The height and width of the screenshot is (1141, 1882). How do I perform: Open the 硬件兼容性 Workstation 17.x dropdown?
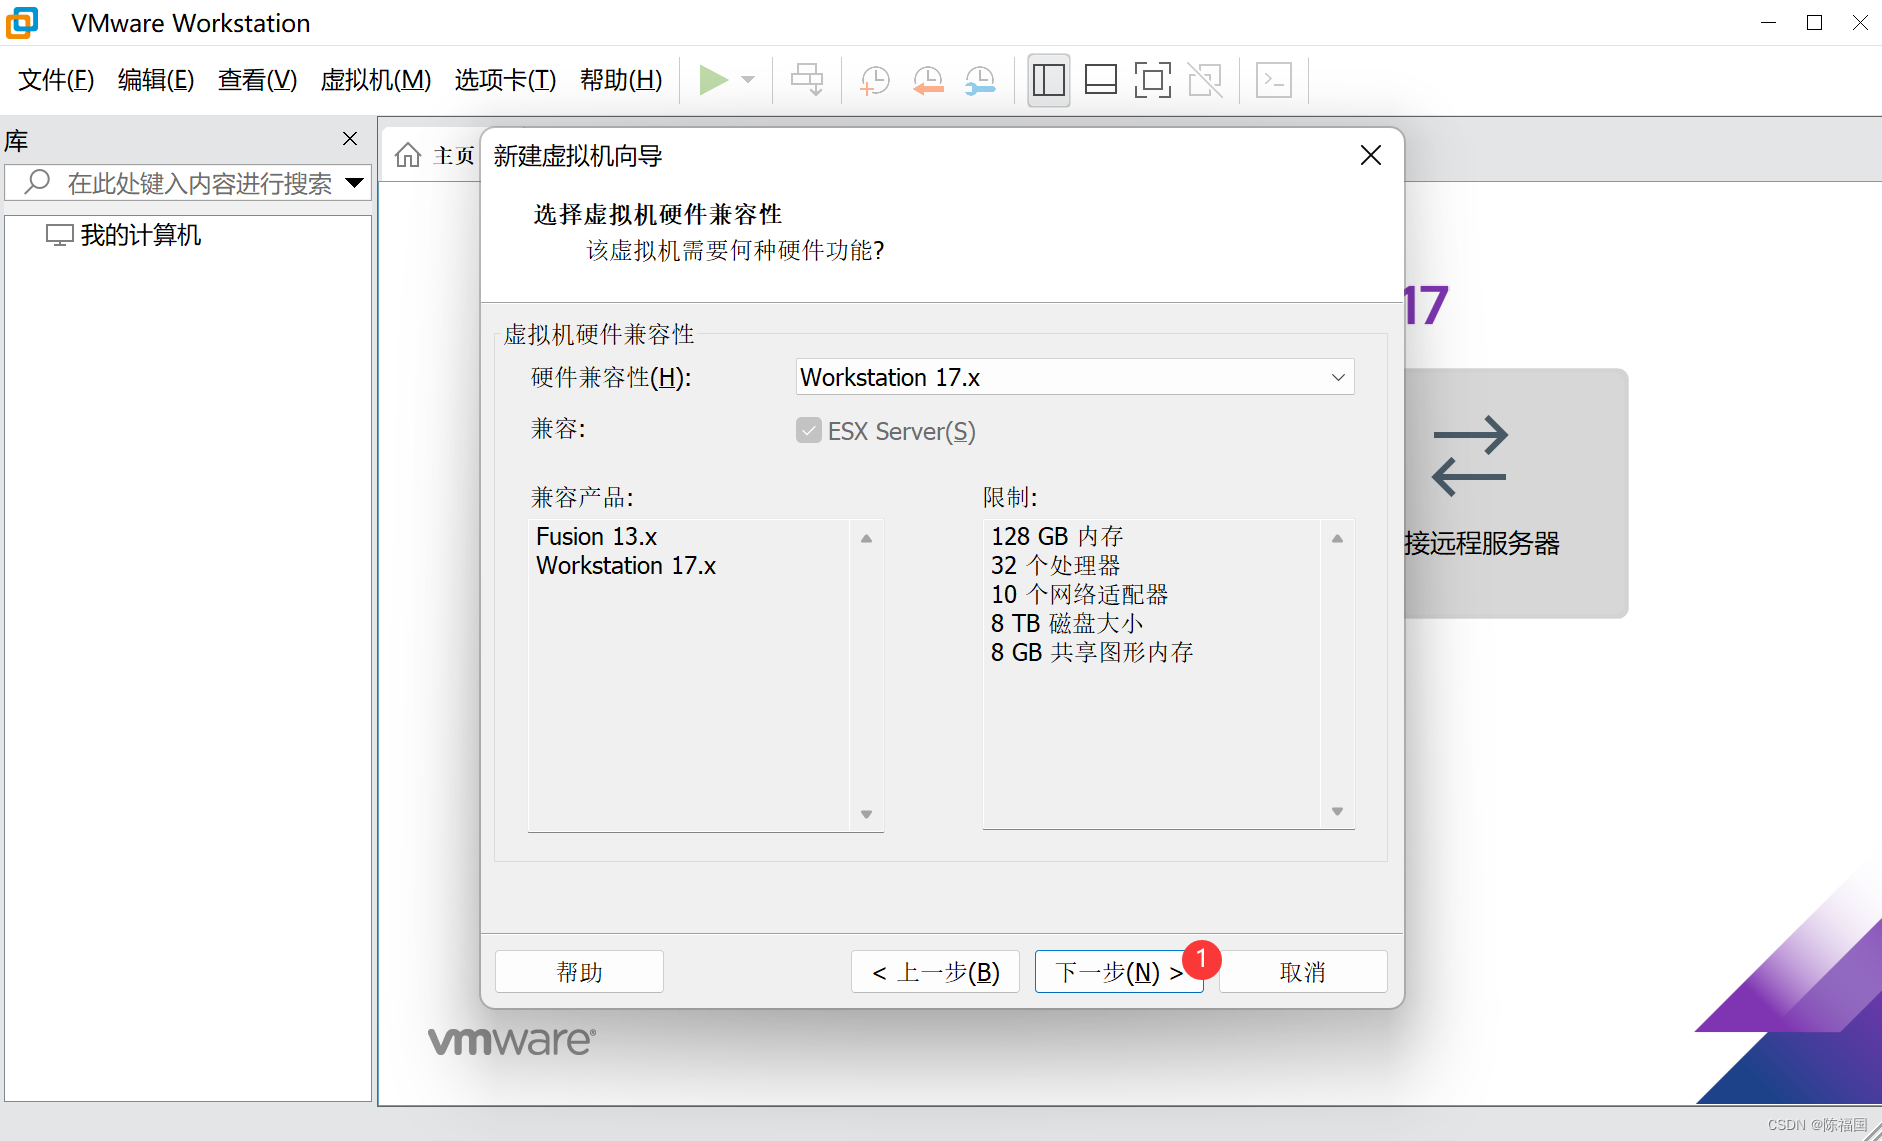(1075, 377)
